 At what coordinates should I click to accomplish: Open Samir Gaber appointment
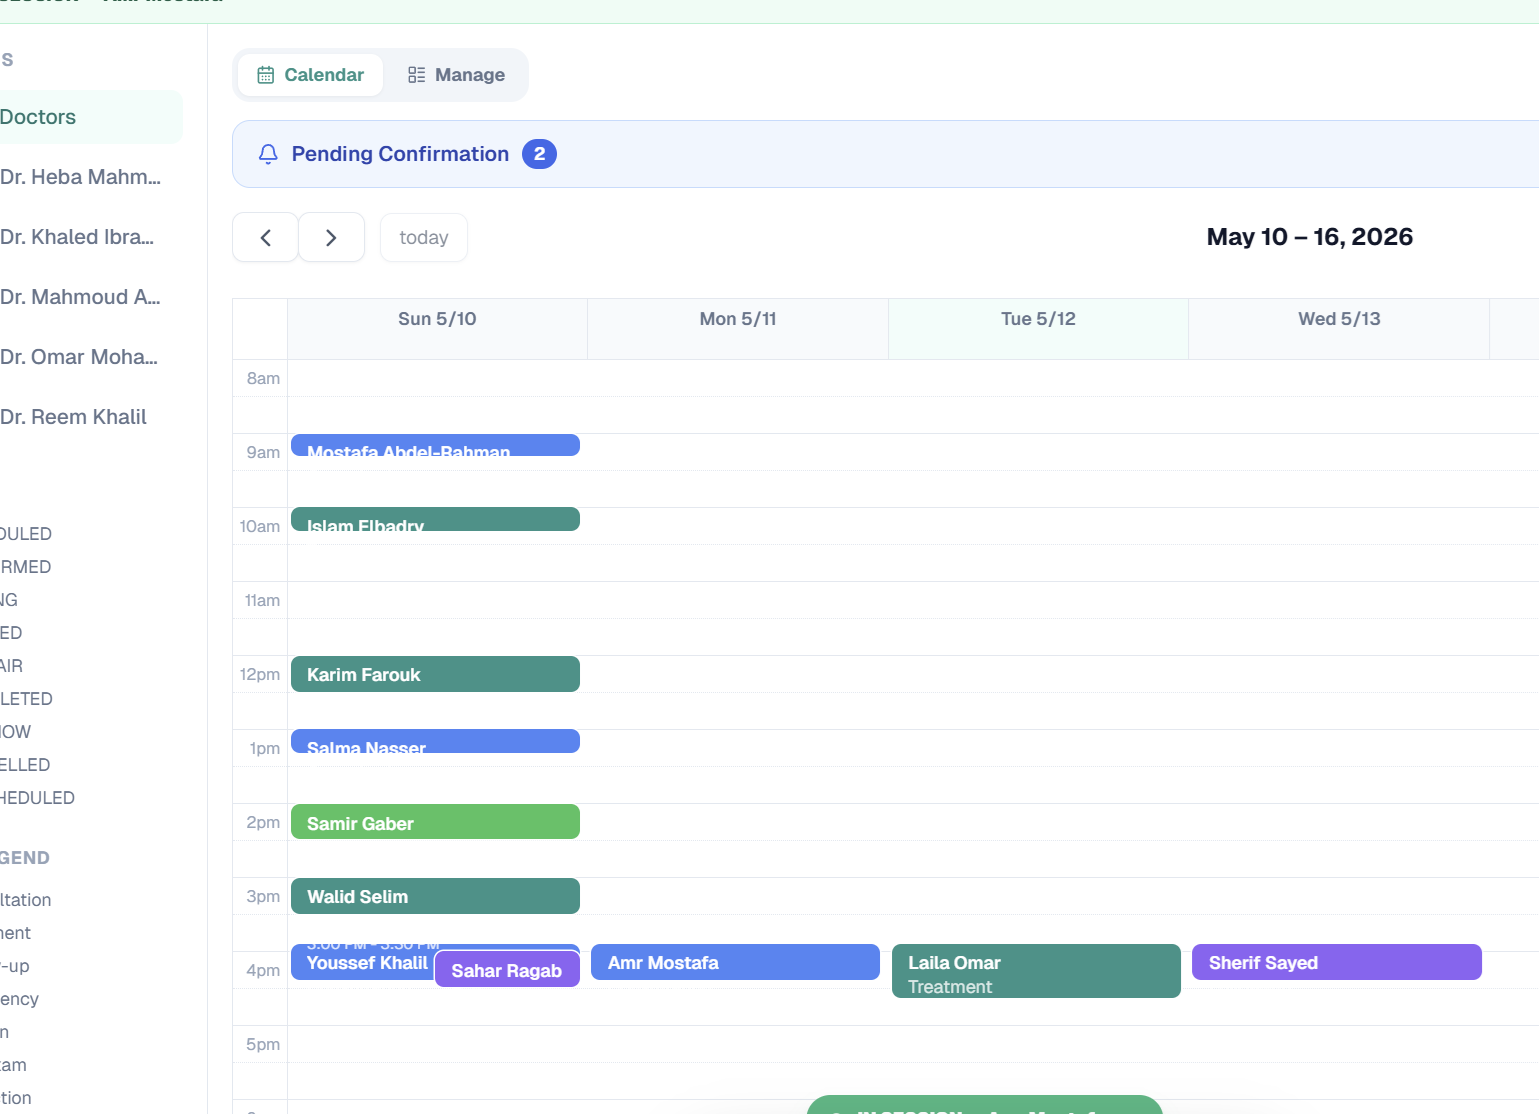(x=435, y=822)
